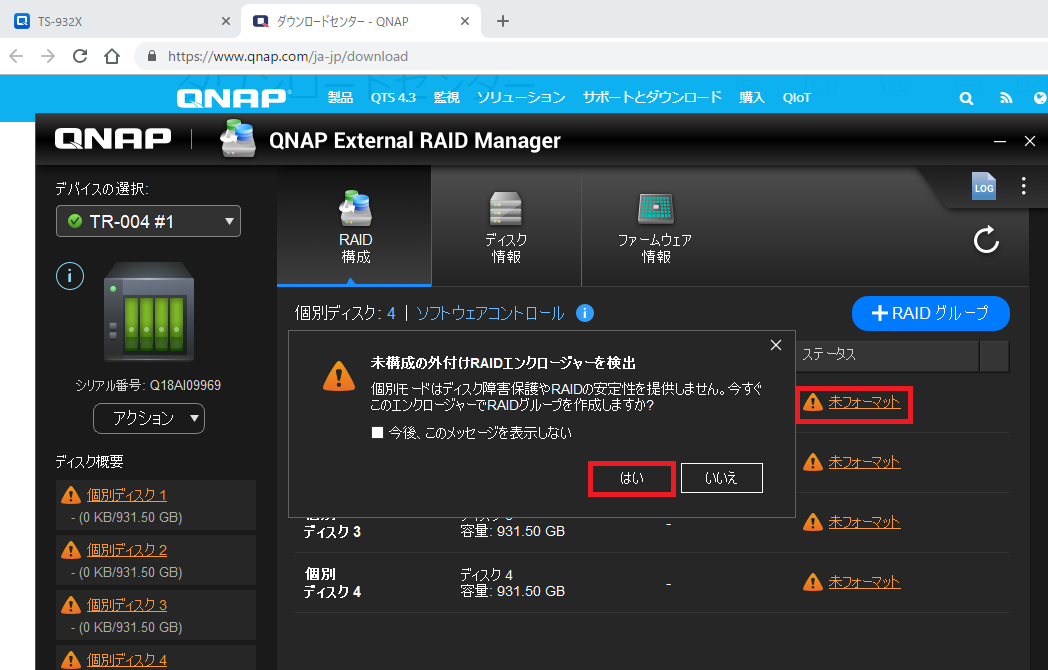
Task: Click the QNAP website search icon
Action: pos(966,98)
